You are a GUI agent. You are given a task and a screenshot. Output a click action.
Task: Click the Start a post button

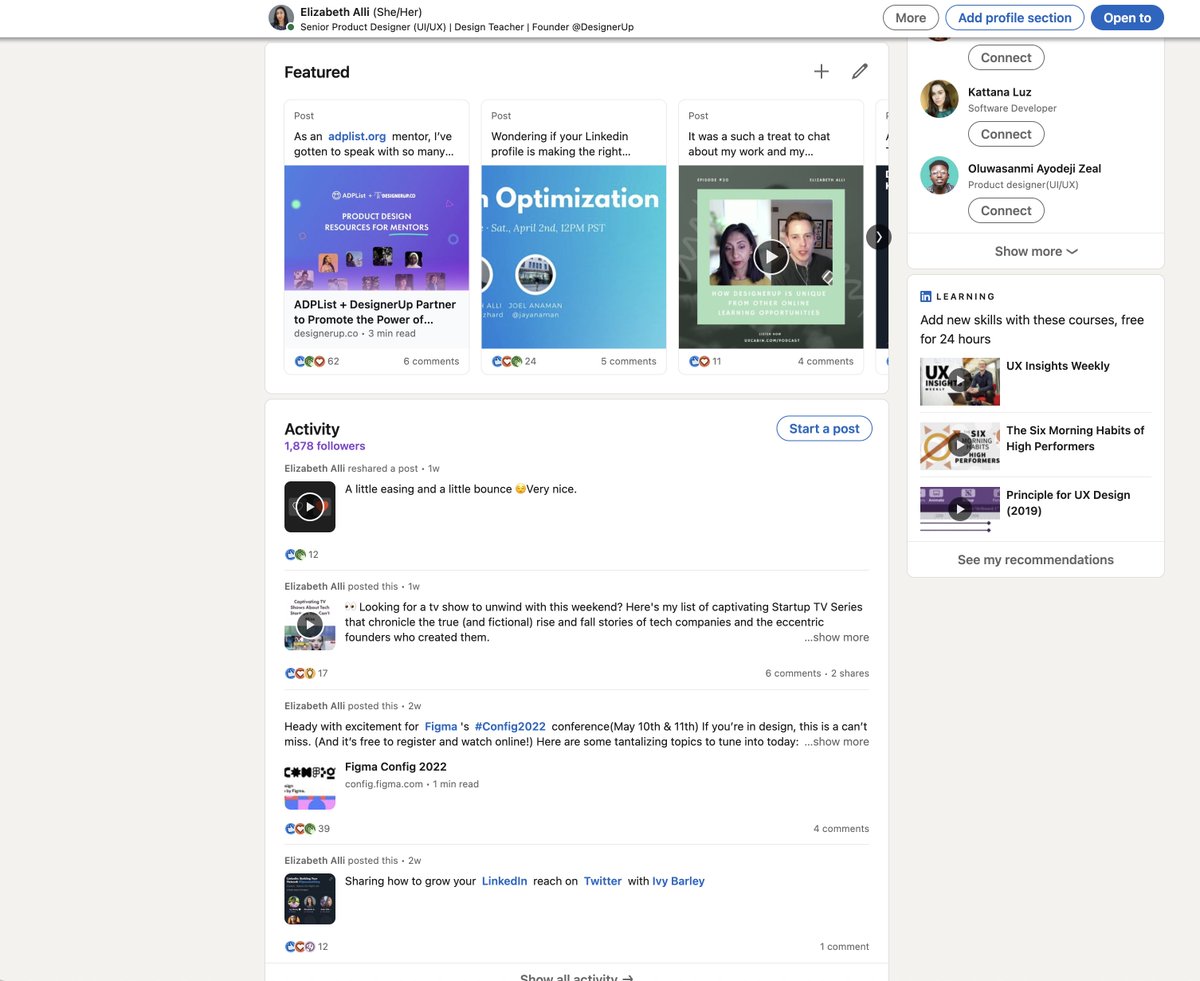[x=823, y=427]
